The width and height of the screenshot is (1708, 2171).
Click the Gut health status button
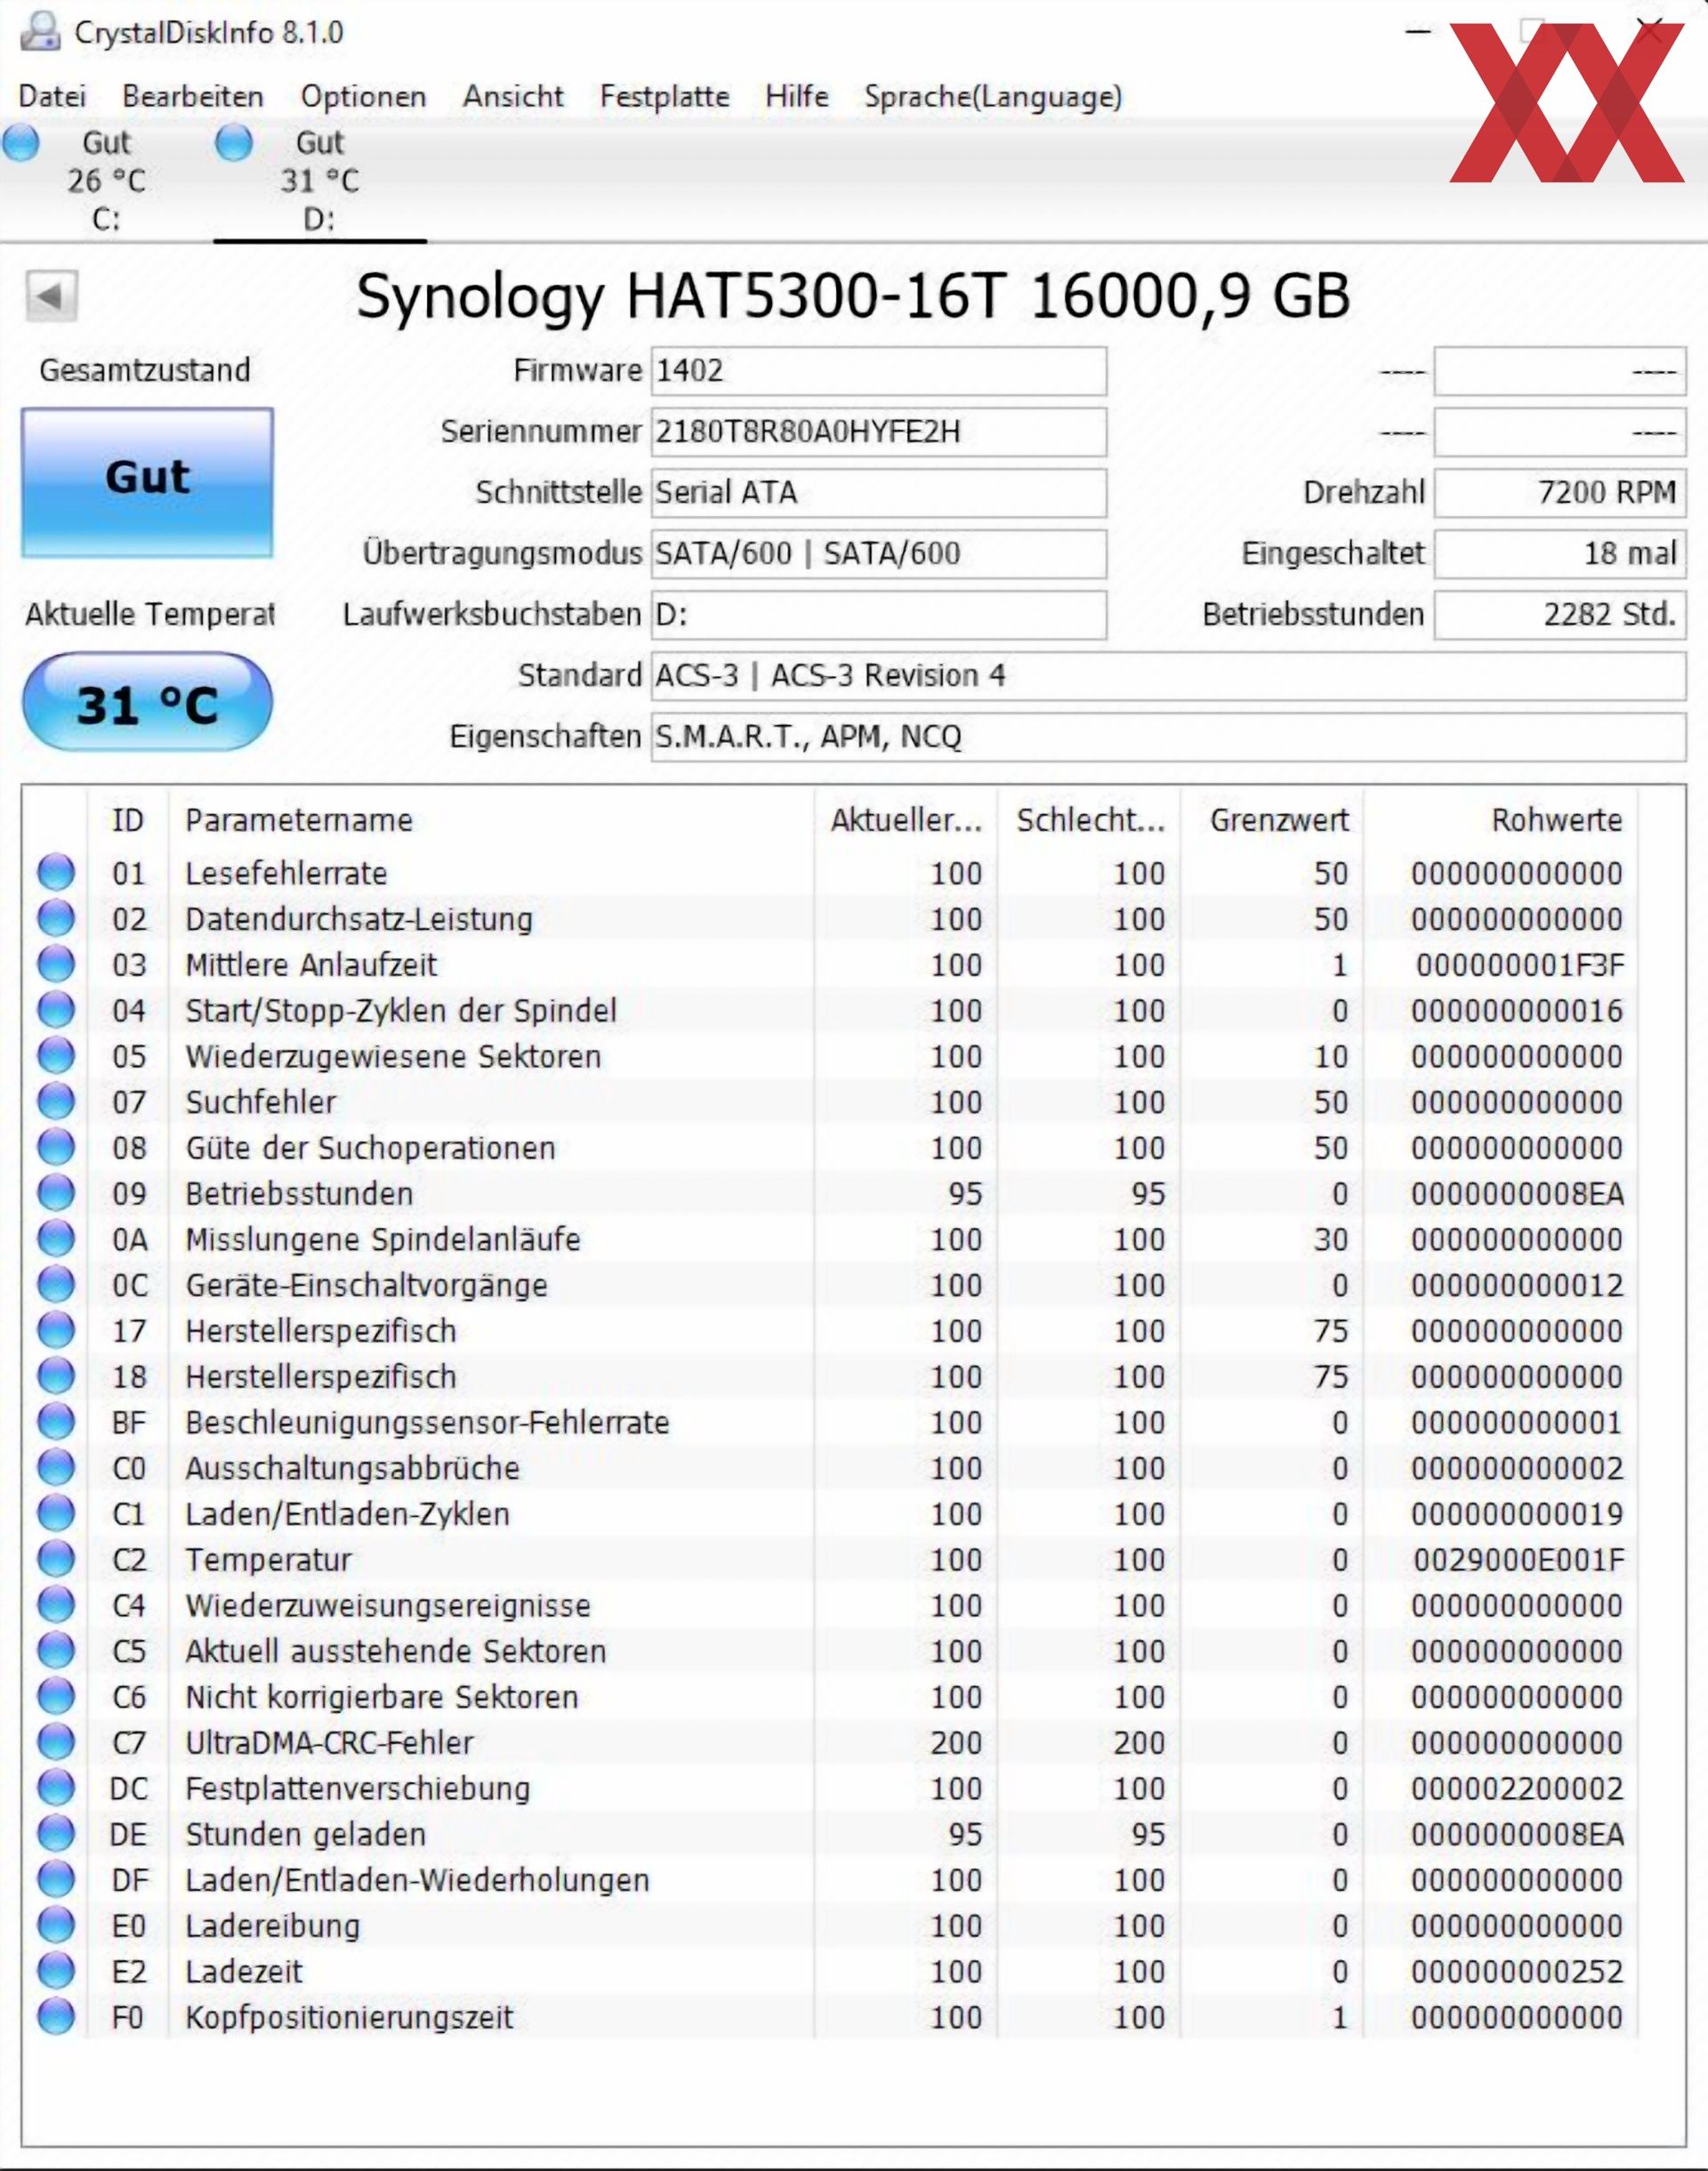[x=147, y=482]
